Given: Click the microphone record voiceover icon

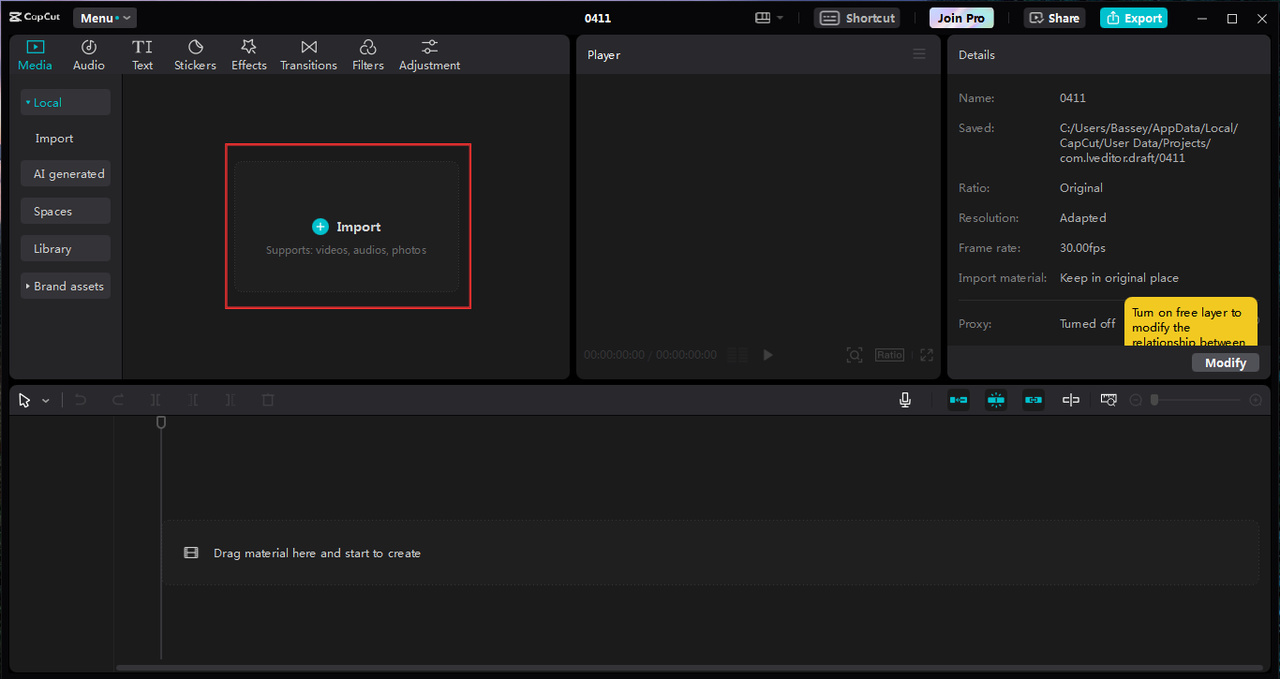Looking at the screenshot, I should tap(905, 400).
